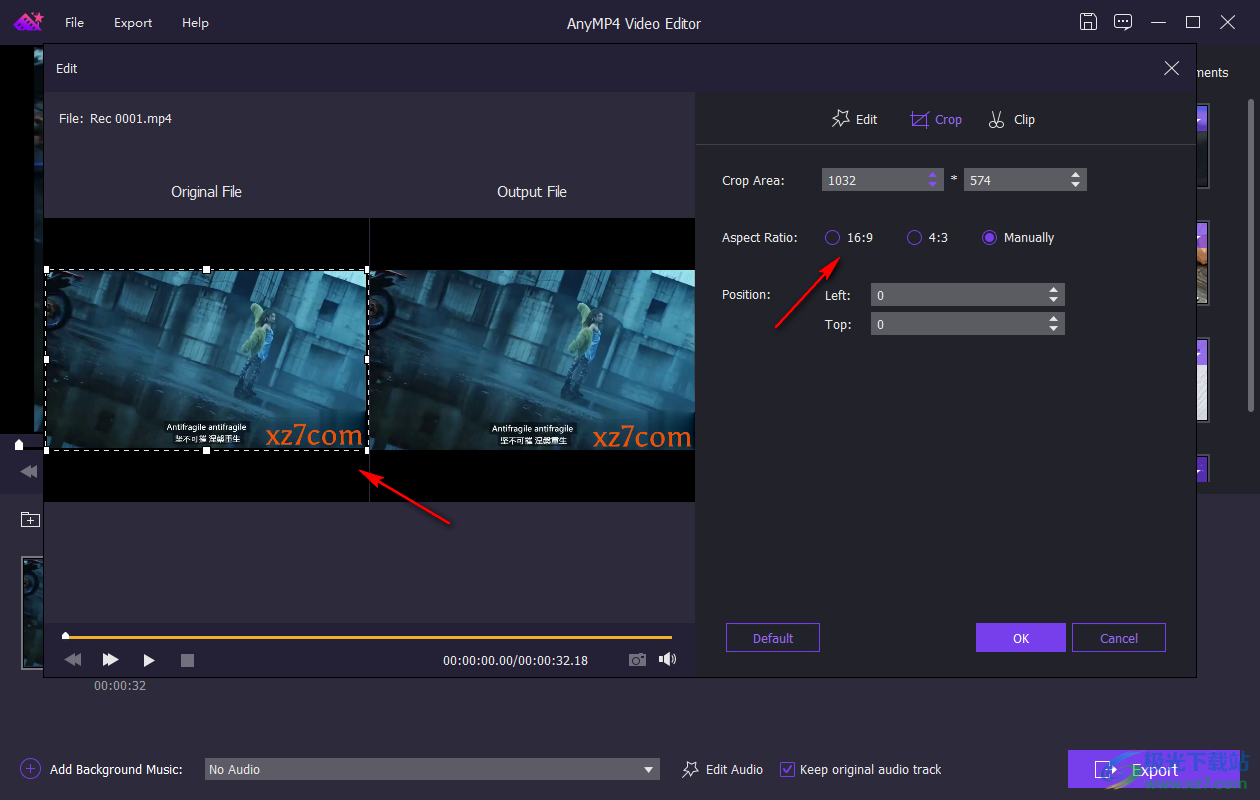Open the No Audio background music dropdown
This screenshot has height=800, width=1260.
tap(432, 769)
